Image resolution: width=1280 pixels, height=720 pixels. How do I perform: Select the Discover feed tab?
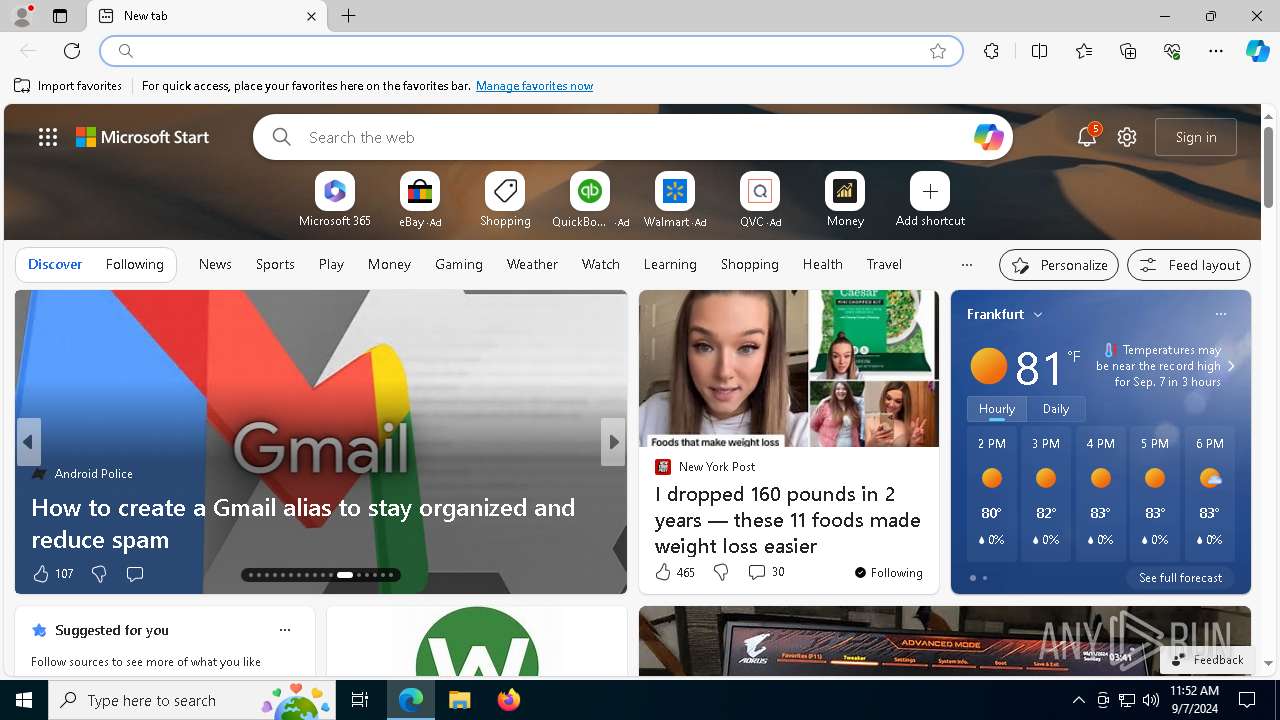(x=55, y=265)
